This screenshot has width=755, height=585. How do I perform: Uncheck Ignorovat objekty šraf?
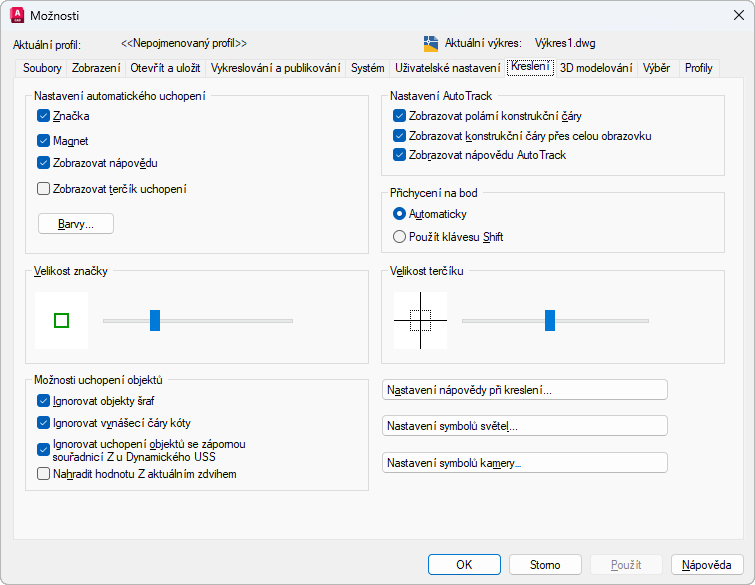pyautogui.click(x=43, y=401)
